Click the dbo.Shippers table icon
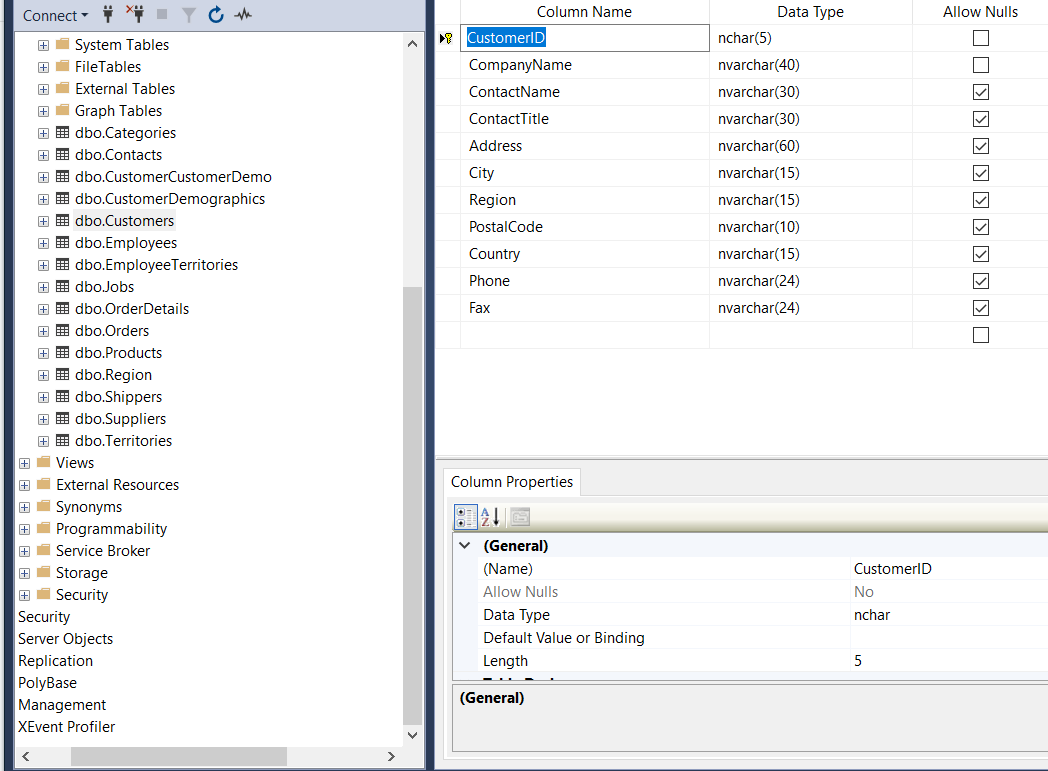This screenshot has height=771, width=1048. (62, 397)
